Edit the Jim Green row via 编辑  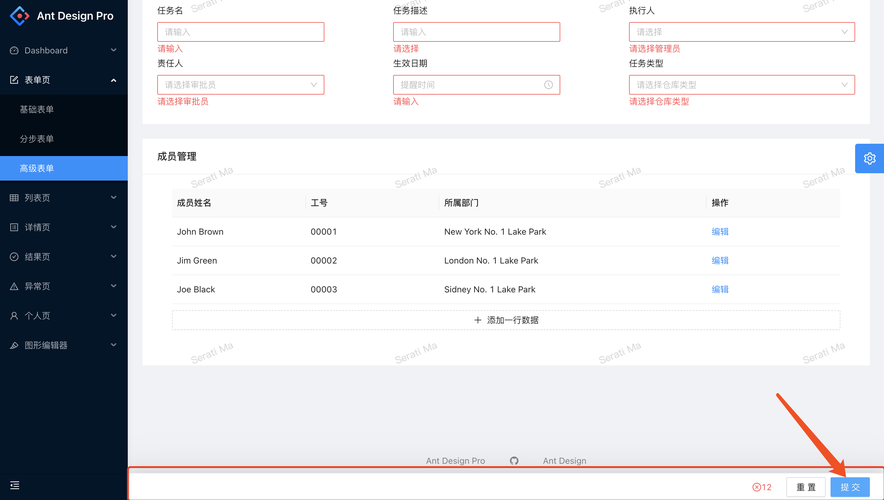click(x=720, y=260)
